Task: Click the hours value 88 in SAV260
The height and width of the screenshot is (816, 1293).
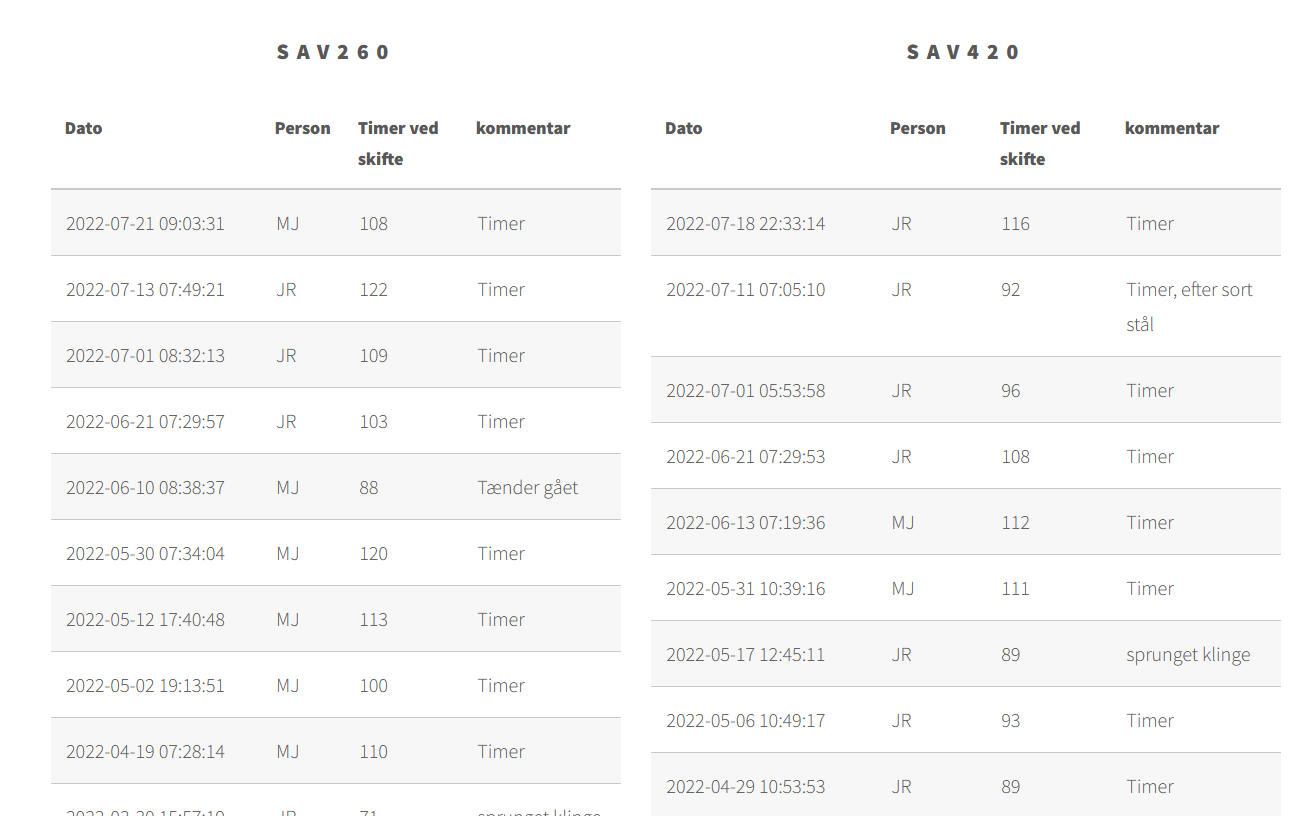Action: click(x=369, y=487)
